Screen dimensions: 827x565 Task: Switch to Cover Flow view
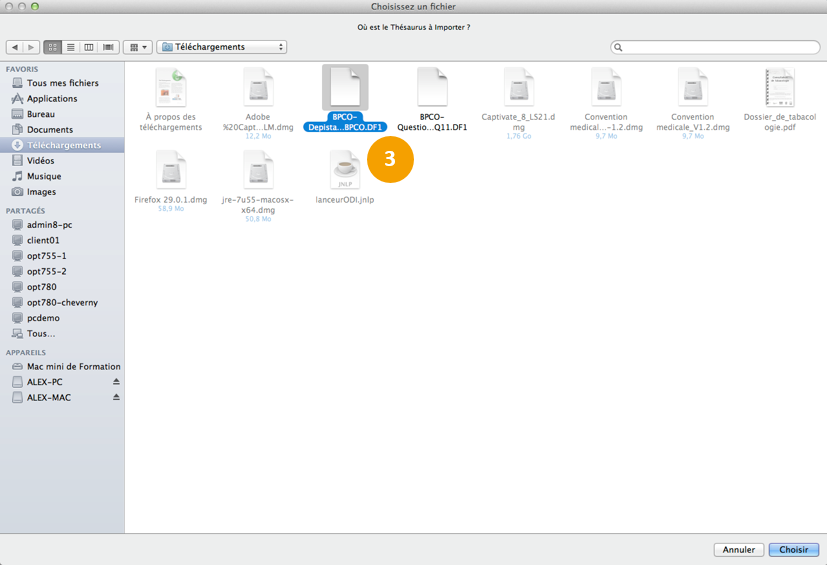pyautogui.click(x=108, y=47)
